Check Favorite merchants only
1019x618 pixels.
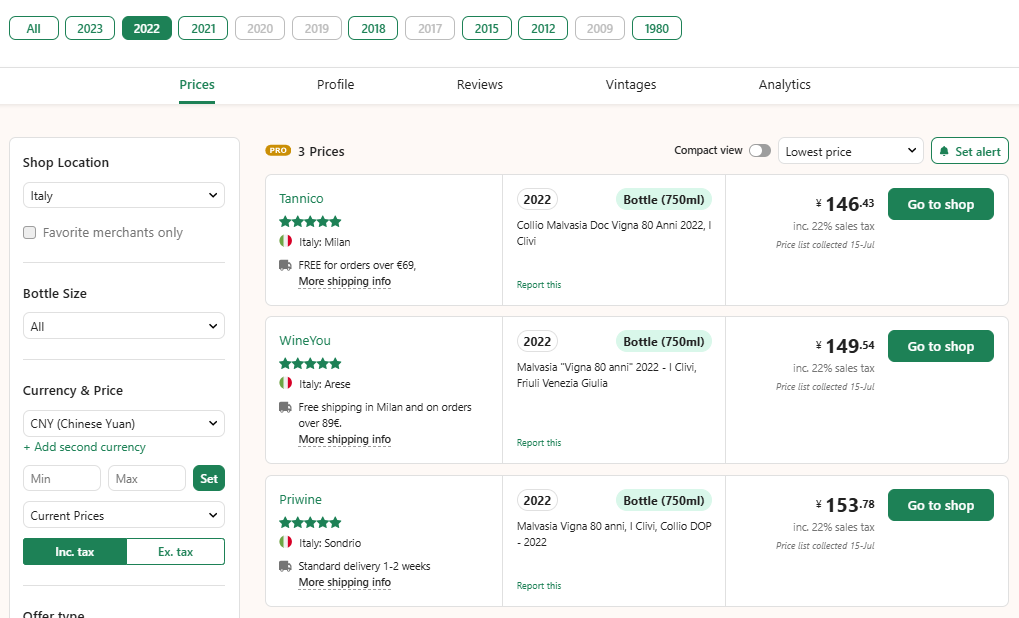tap(29, 233)
